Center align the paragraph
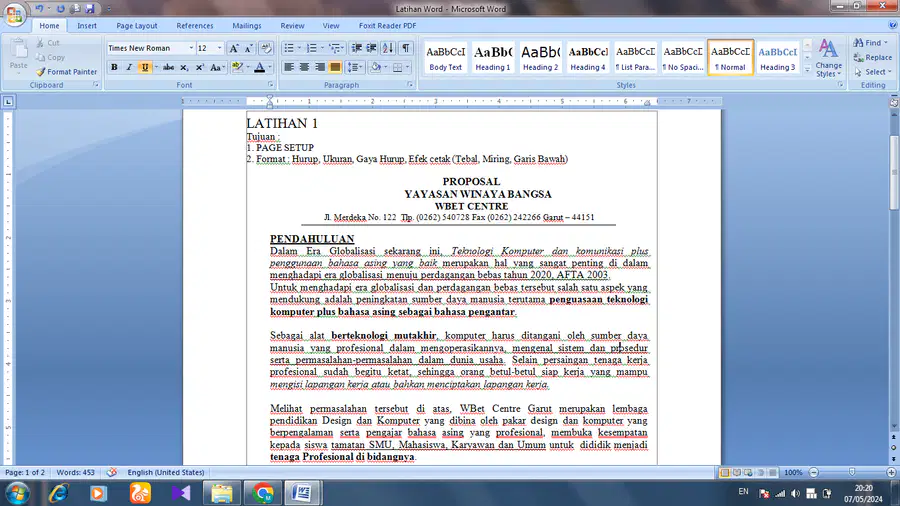 [x=304, y=67]
